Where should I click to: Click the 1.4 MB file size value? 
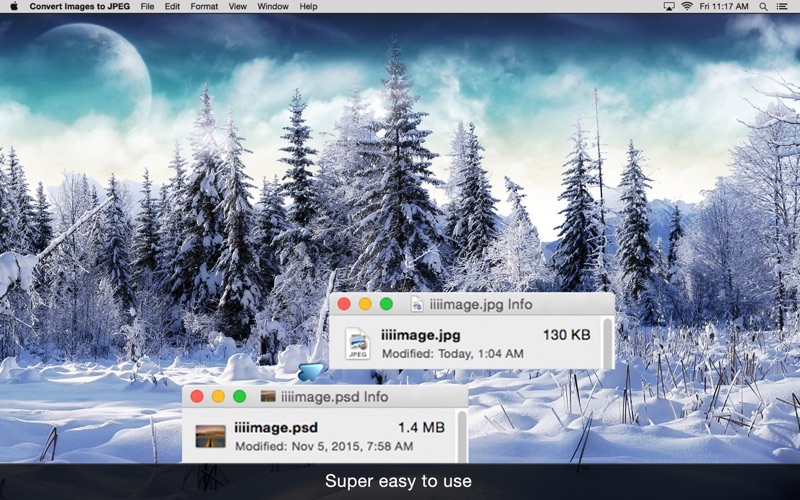coord(421,428)
